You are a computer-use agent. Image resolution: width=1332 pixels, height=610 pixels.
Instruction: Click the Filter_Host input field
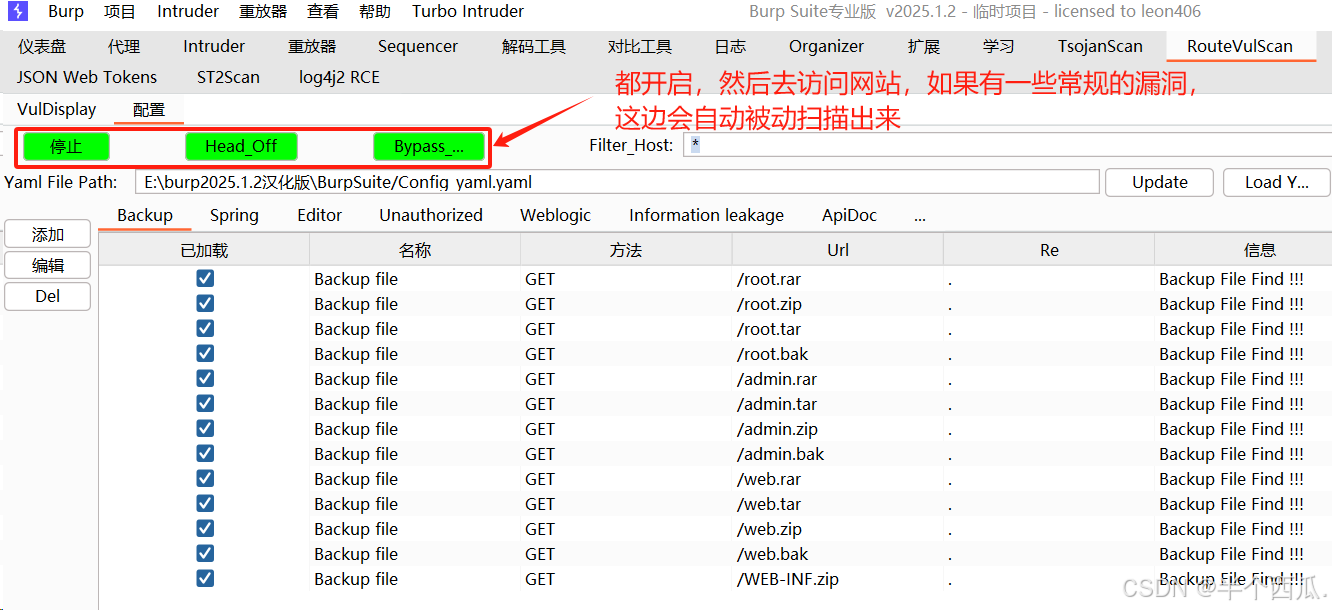click(1007, 145)
